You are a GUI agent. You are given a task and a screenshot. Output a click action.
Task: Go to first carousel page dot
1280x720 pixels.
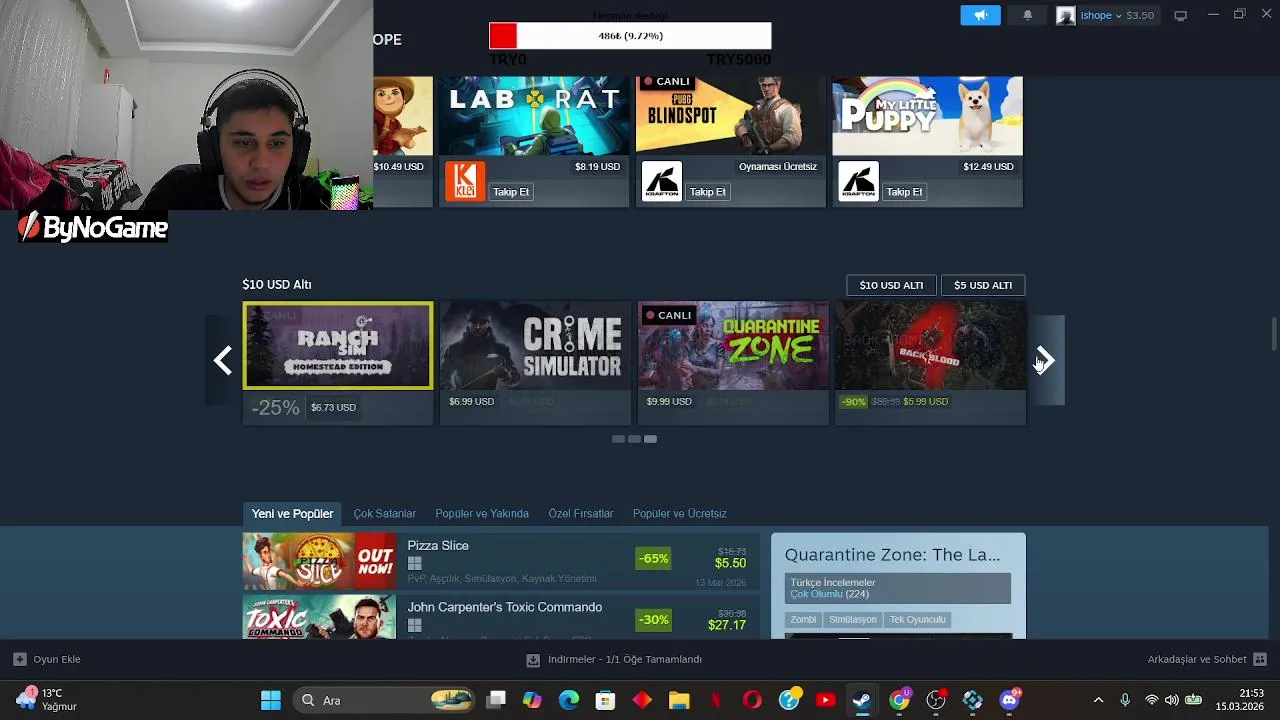(618, 439)
